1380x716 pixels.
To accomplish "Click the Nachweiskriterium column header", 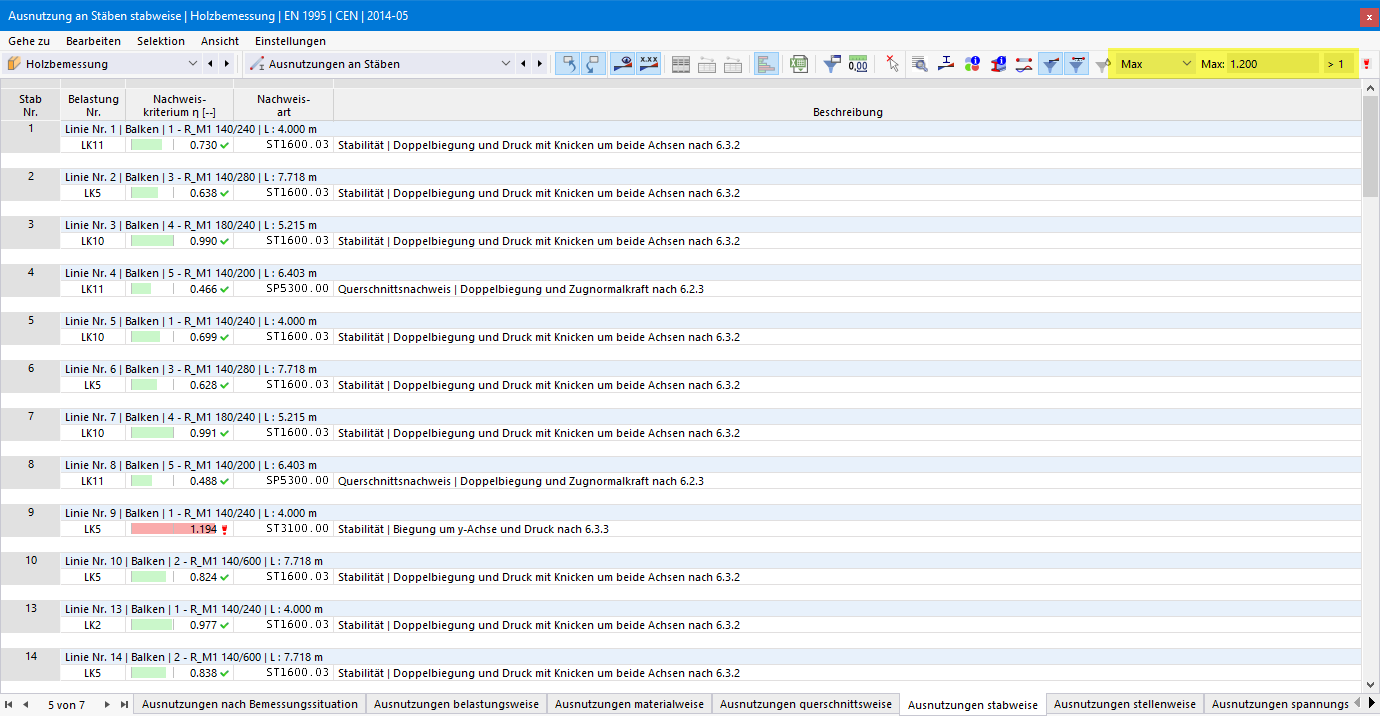I will tap(180, 105).
